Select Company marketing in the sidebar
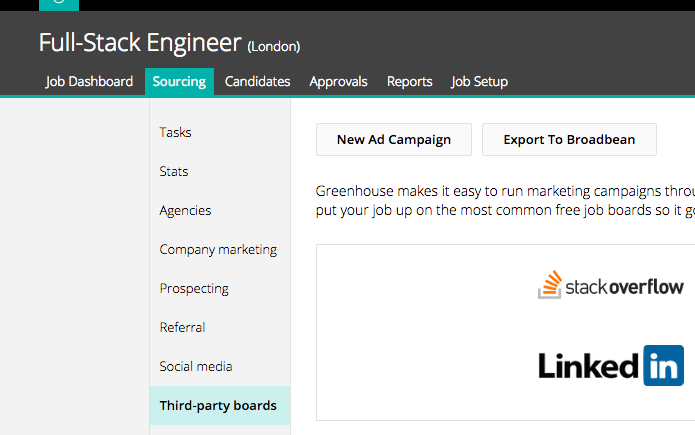The height and width of the screenshot is (435, 695). 220,249
